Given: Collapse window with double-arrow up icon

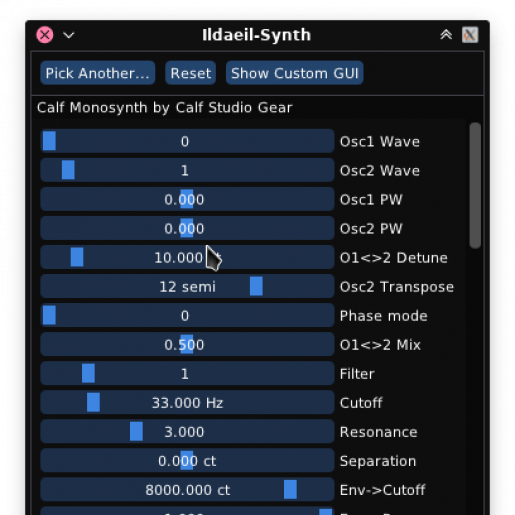Looking at the screenshot, I should point(446,34).
